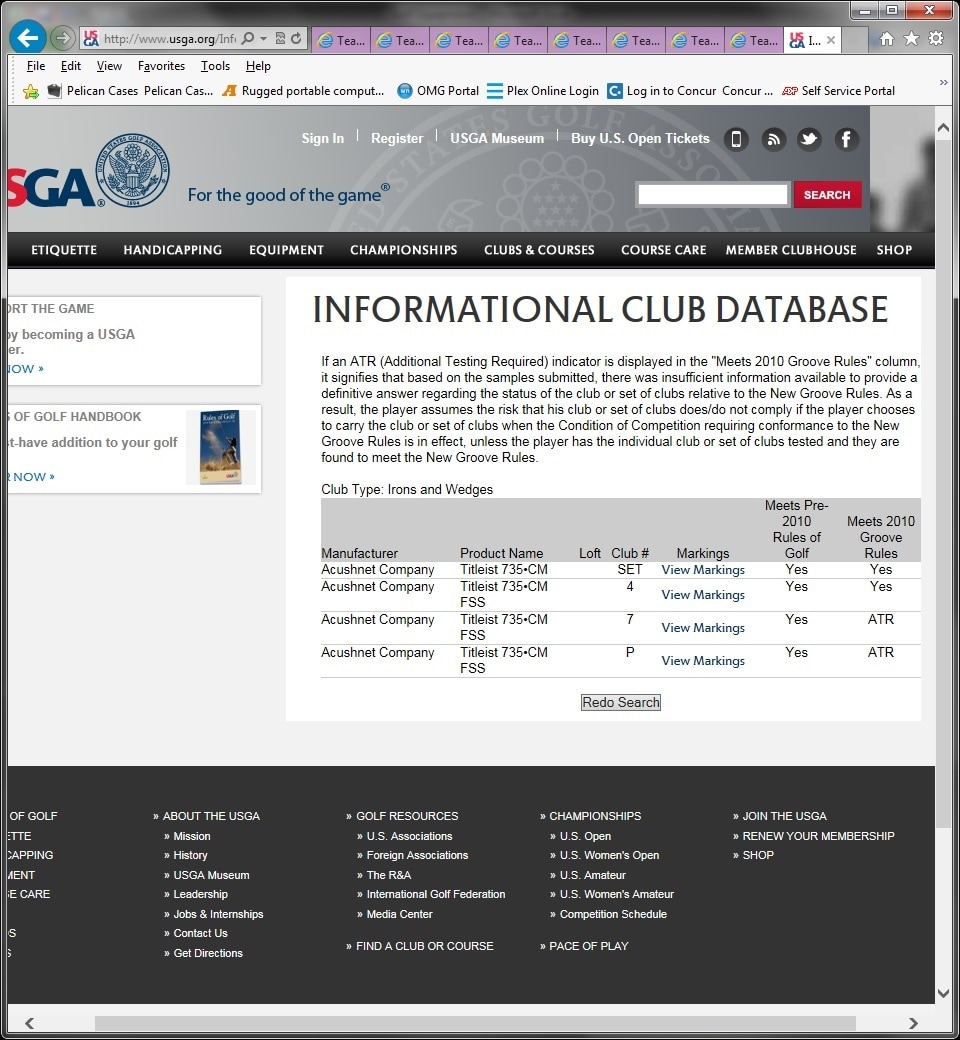Viewport: 960px width, 1040px height.
Task: Open the Favorites star icon
Action: tap(911, 39)
